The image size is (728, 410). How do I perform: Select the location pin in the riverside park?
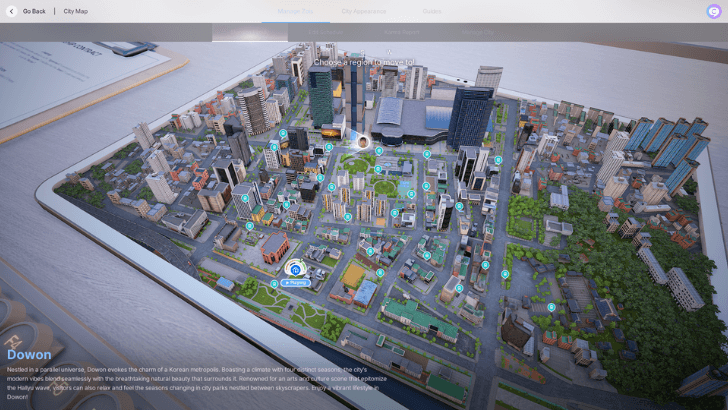coord(276,286)
